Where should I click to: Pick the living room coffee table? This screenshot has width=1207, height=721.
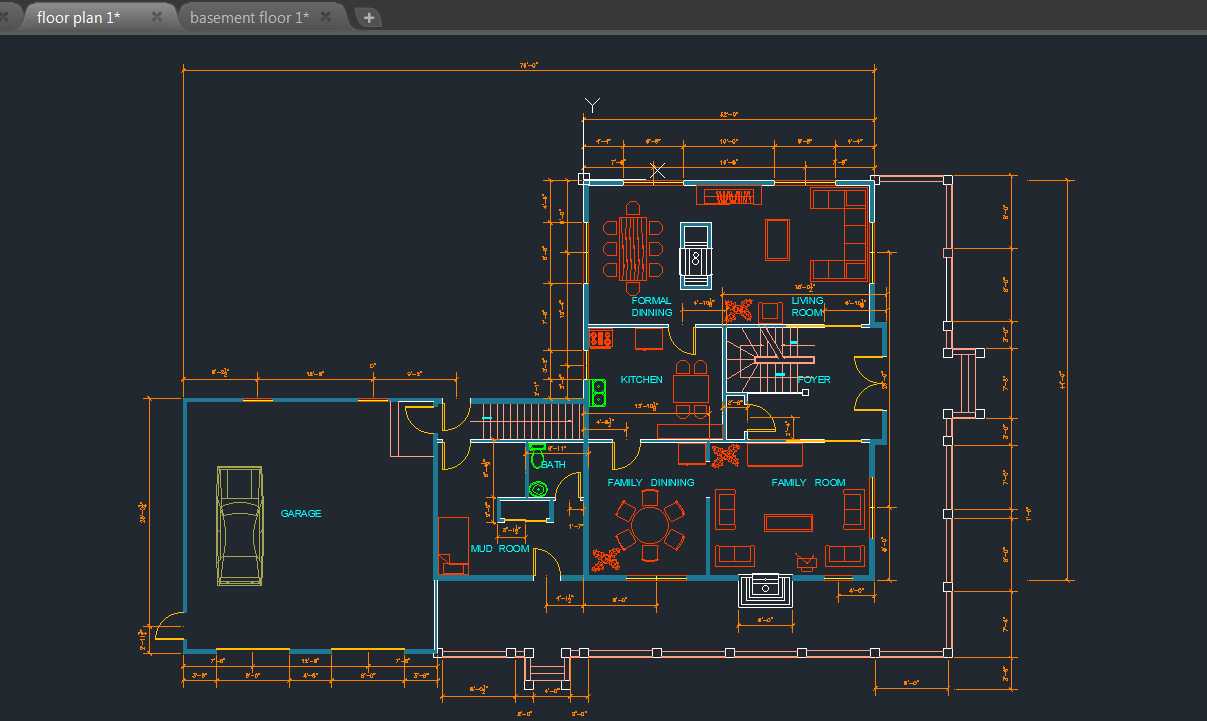pyautogui.click(x=777, y=240)
